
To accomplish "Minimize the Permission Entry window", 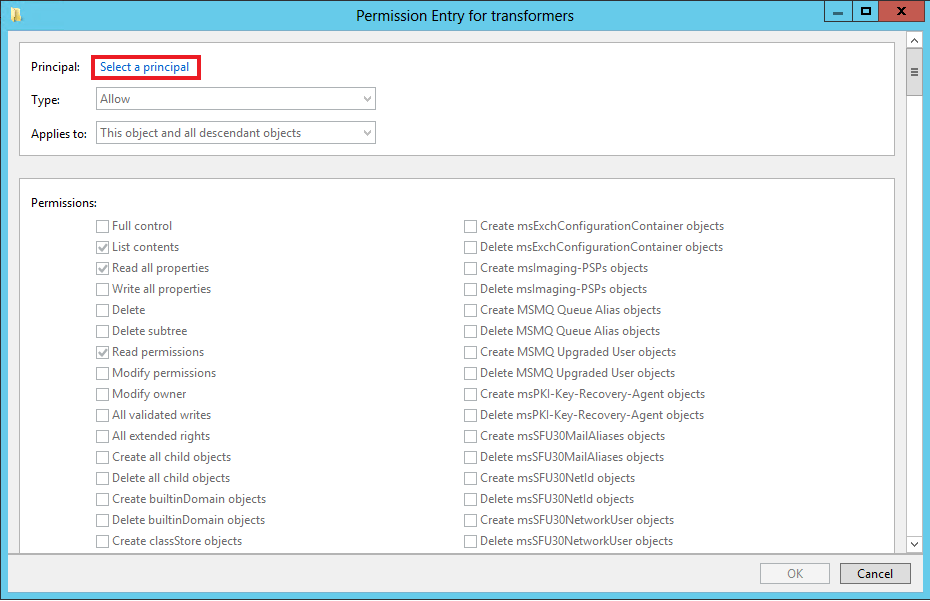I will click(838, 12).
